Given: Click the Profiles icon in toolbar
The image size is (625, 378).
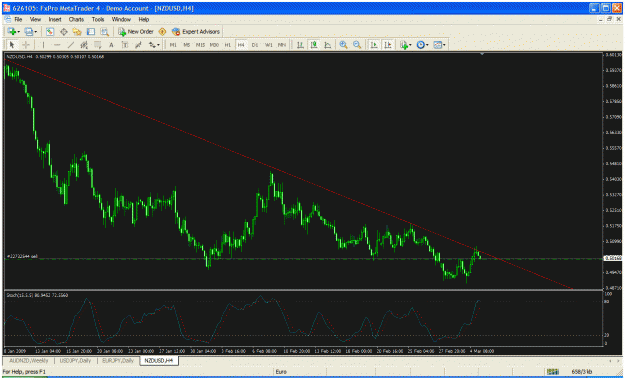Looking at the screenshot, I should pyautogui.click(x=29, y=32).
